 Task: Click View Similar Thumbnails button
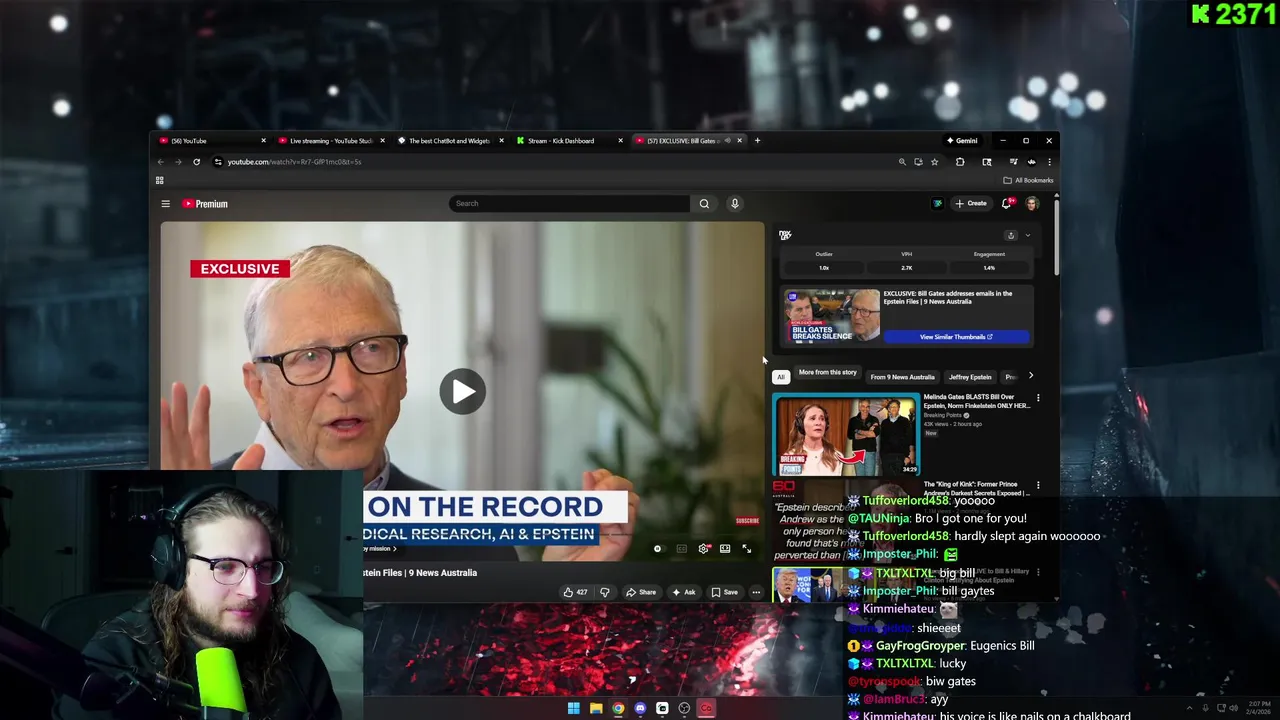956,337
